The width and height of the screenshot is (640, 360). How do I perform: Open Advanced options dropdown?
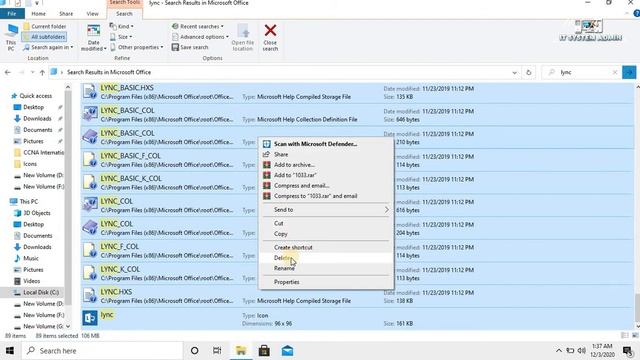200,37
